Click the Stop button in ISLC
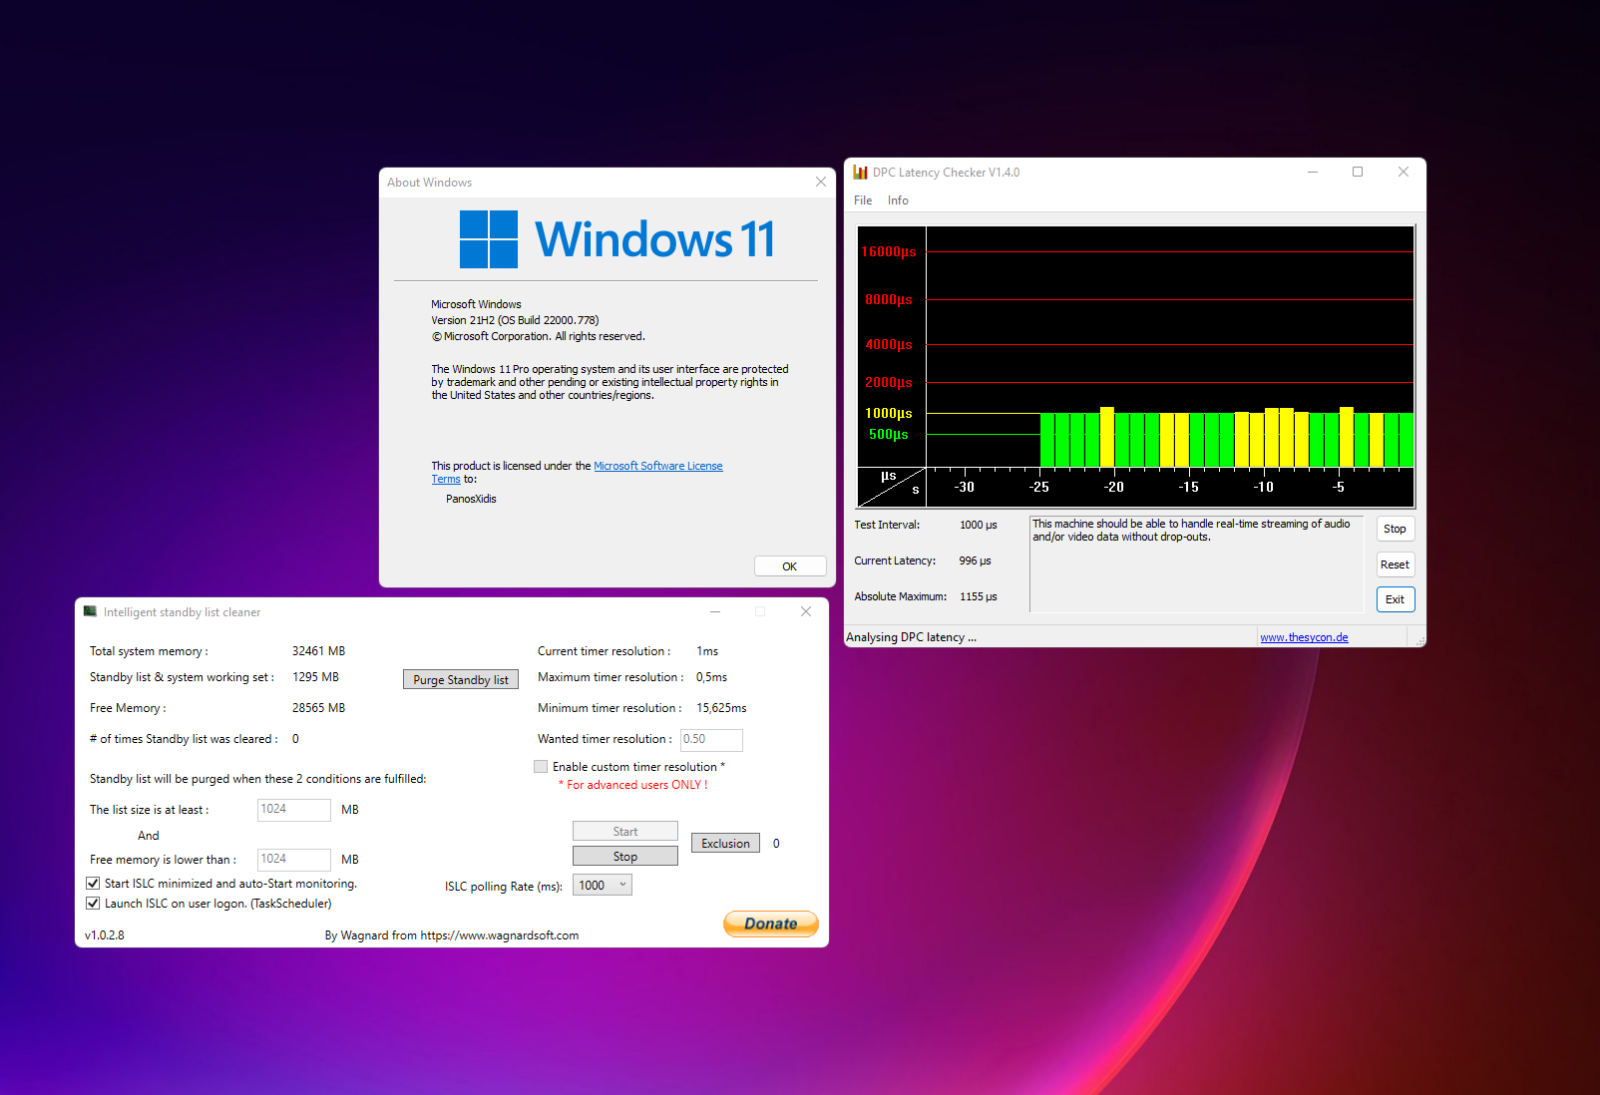 [x=625, y=857]
